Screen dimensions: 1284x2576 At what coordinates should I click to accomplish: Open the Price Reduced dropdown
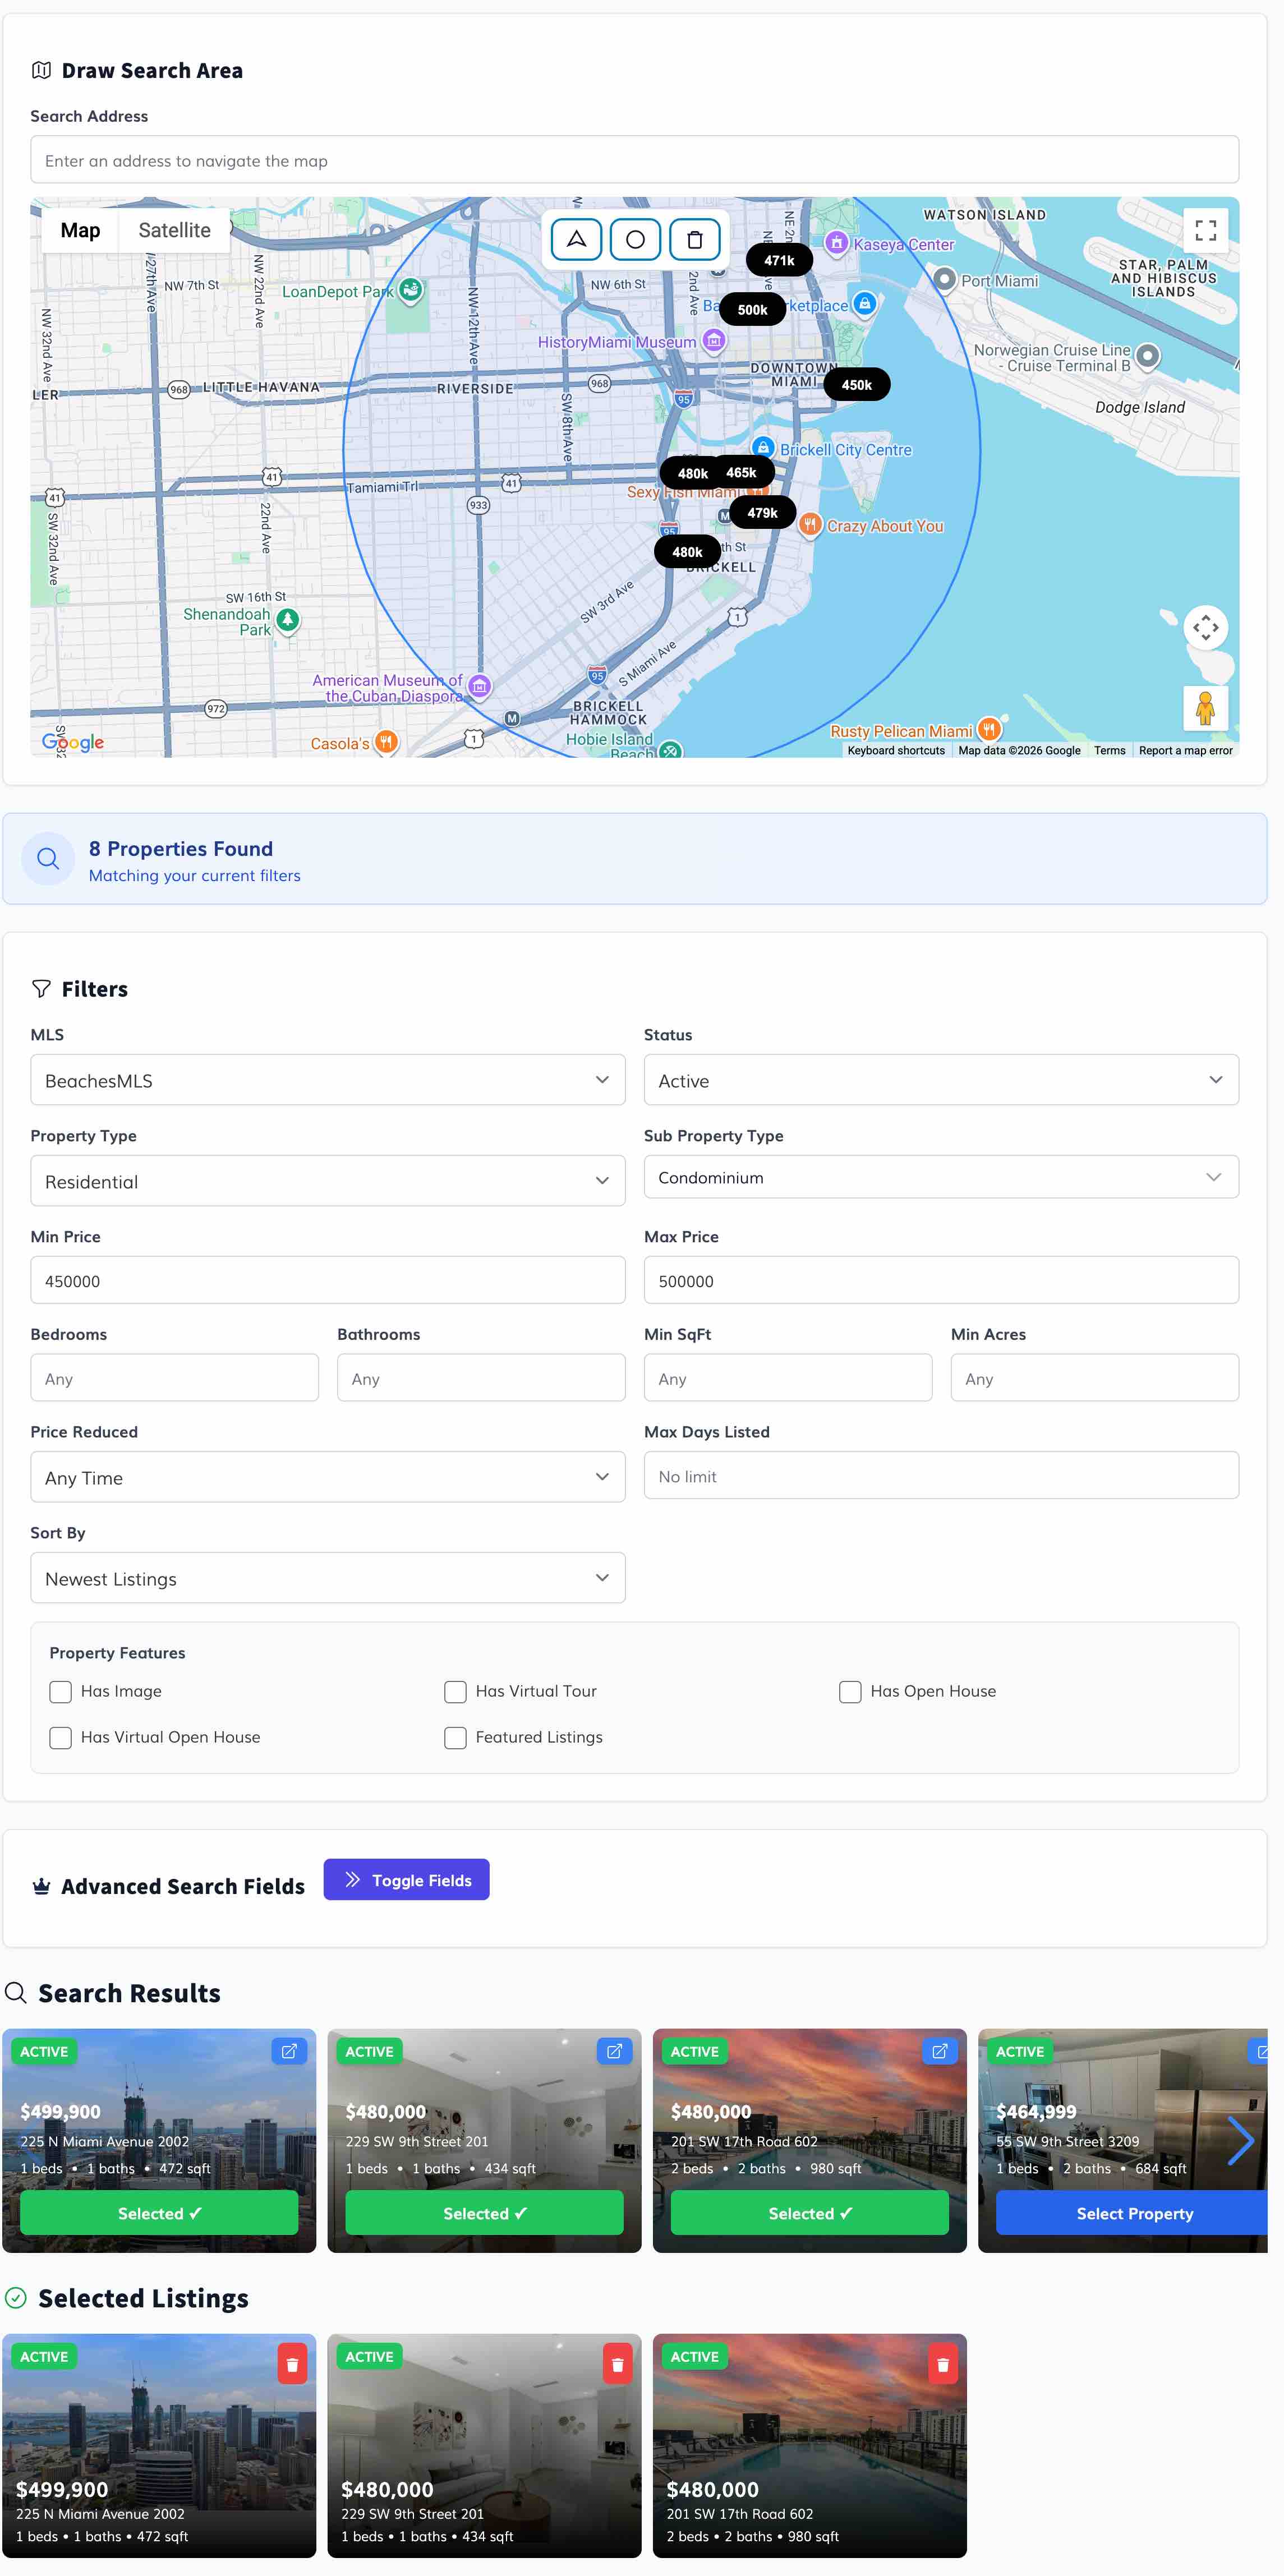tap(328, 1477)
